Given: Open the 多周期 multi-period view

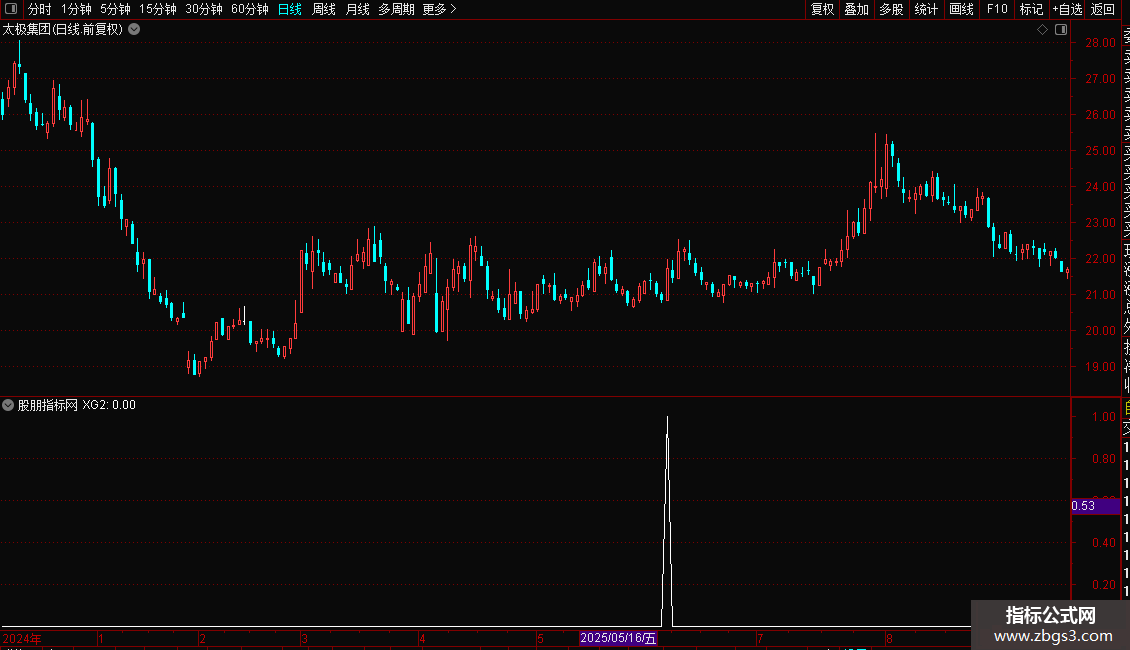Looking at the screenshot, I should point(396,9).
